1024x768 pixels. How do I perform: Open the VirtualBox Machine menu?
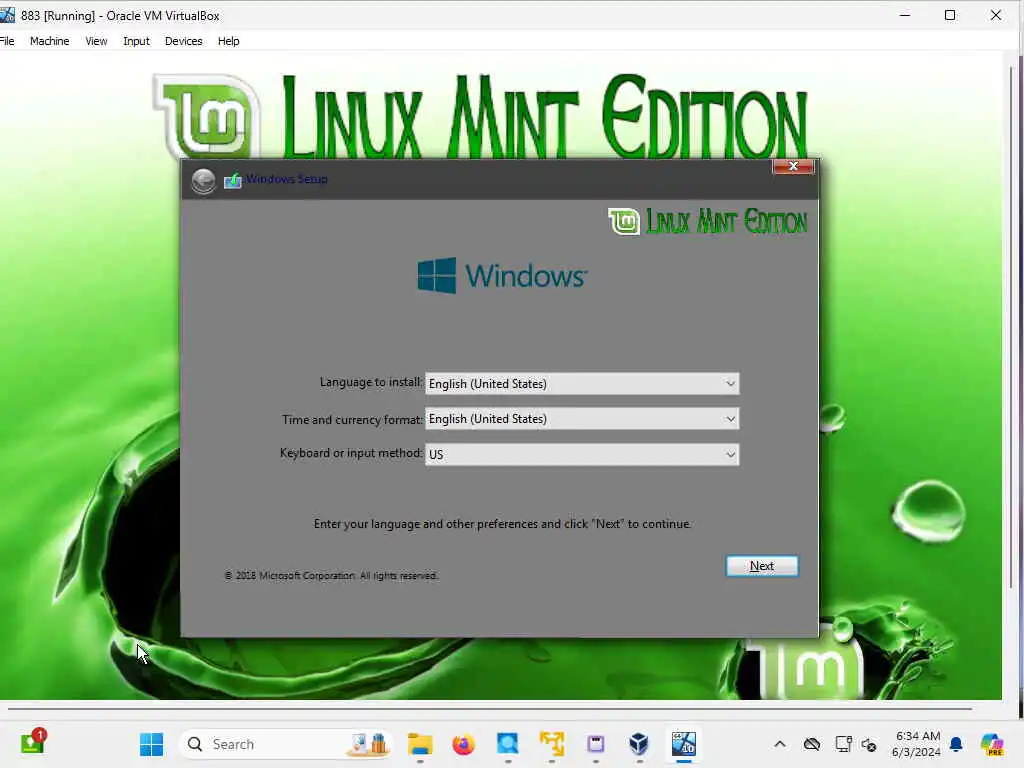(x=50, y=40)
